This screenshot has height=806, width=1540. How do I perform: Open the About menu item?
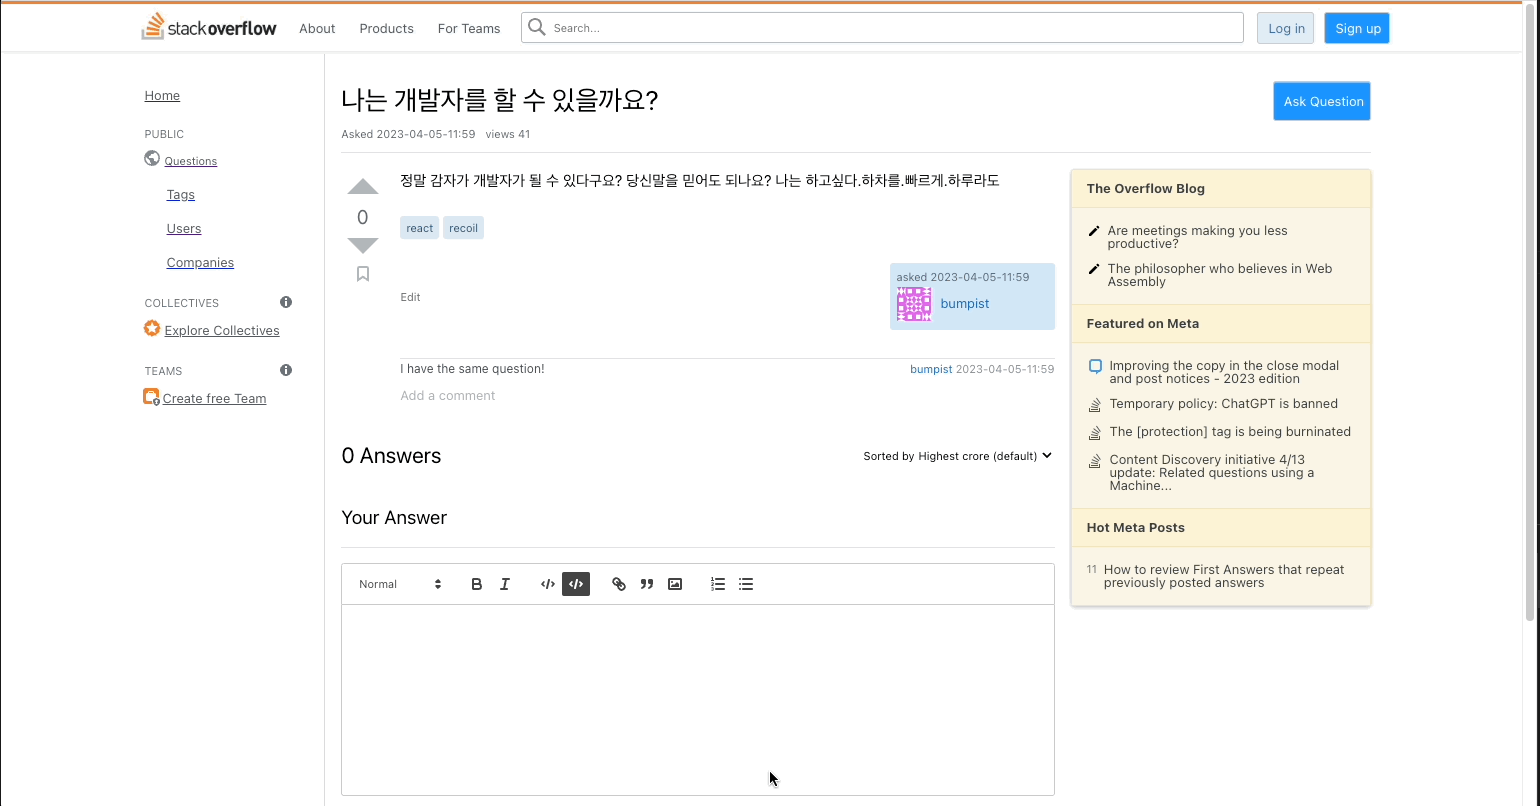point(317,28)
